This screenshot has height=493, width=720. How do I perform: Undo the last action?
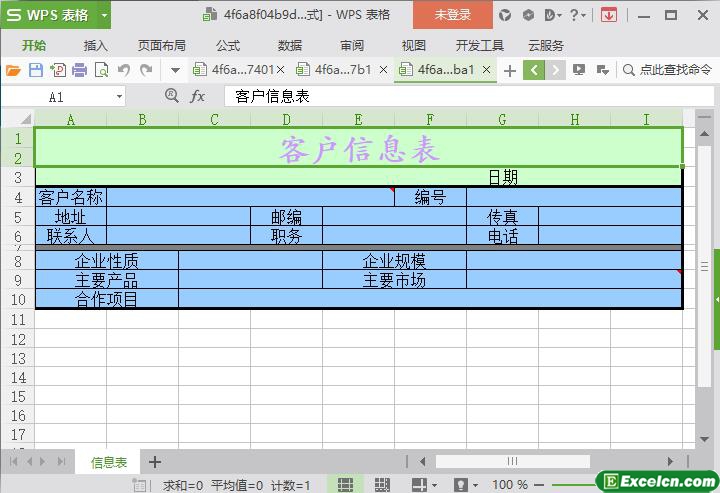pyautogui.click(x=124, y=70)
